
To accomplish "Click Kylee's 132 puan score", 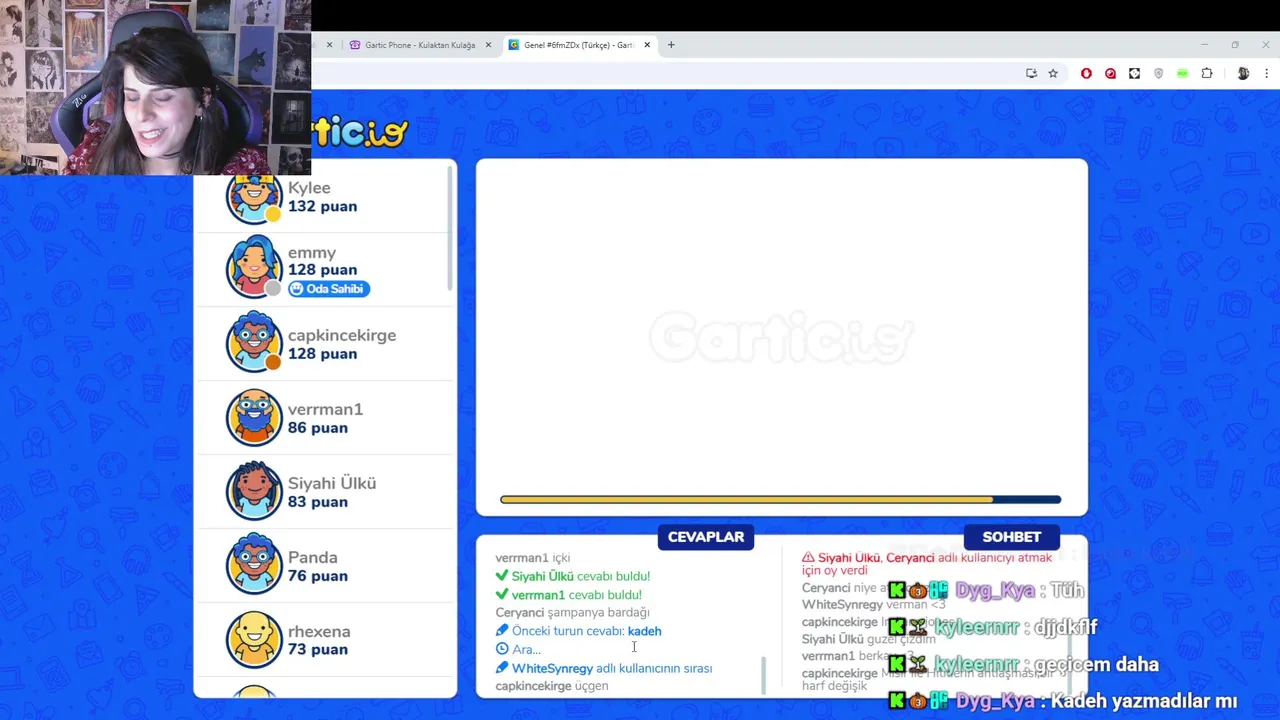I will coord(322,206).
